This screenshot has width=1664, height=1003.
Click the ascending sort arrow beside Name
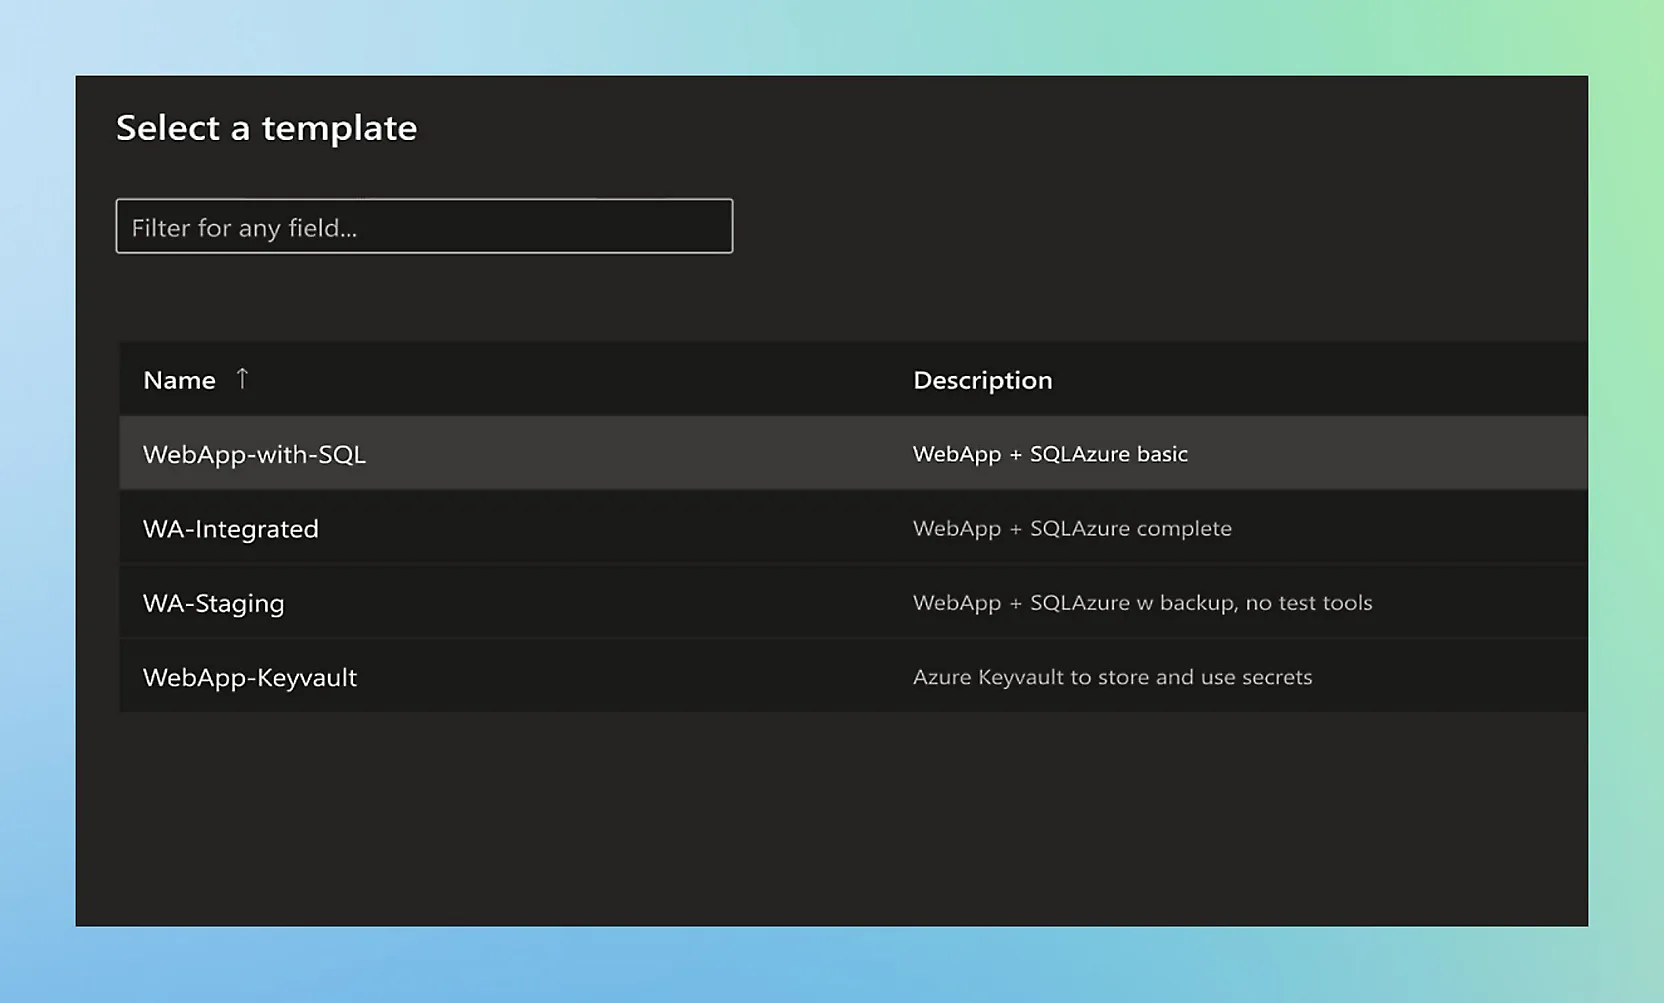[x=242, y=379]
